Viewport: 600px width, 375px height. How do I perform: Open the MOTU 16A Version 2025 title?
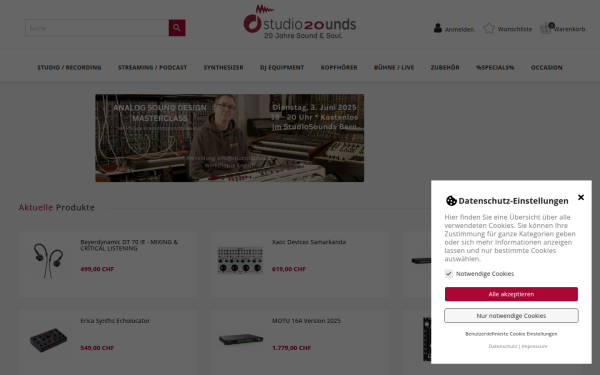[x=306, y=321]
